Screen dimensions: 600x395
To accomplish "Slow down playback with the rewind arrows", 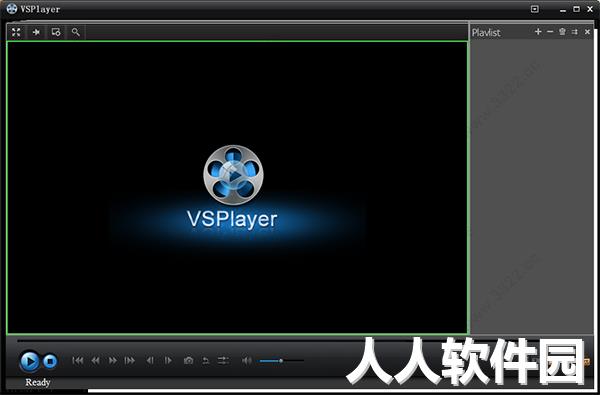I will (x=95, y=361).
